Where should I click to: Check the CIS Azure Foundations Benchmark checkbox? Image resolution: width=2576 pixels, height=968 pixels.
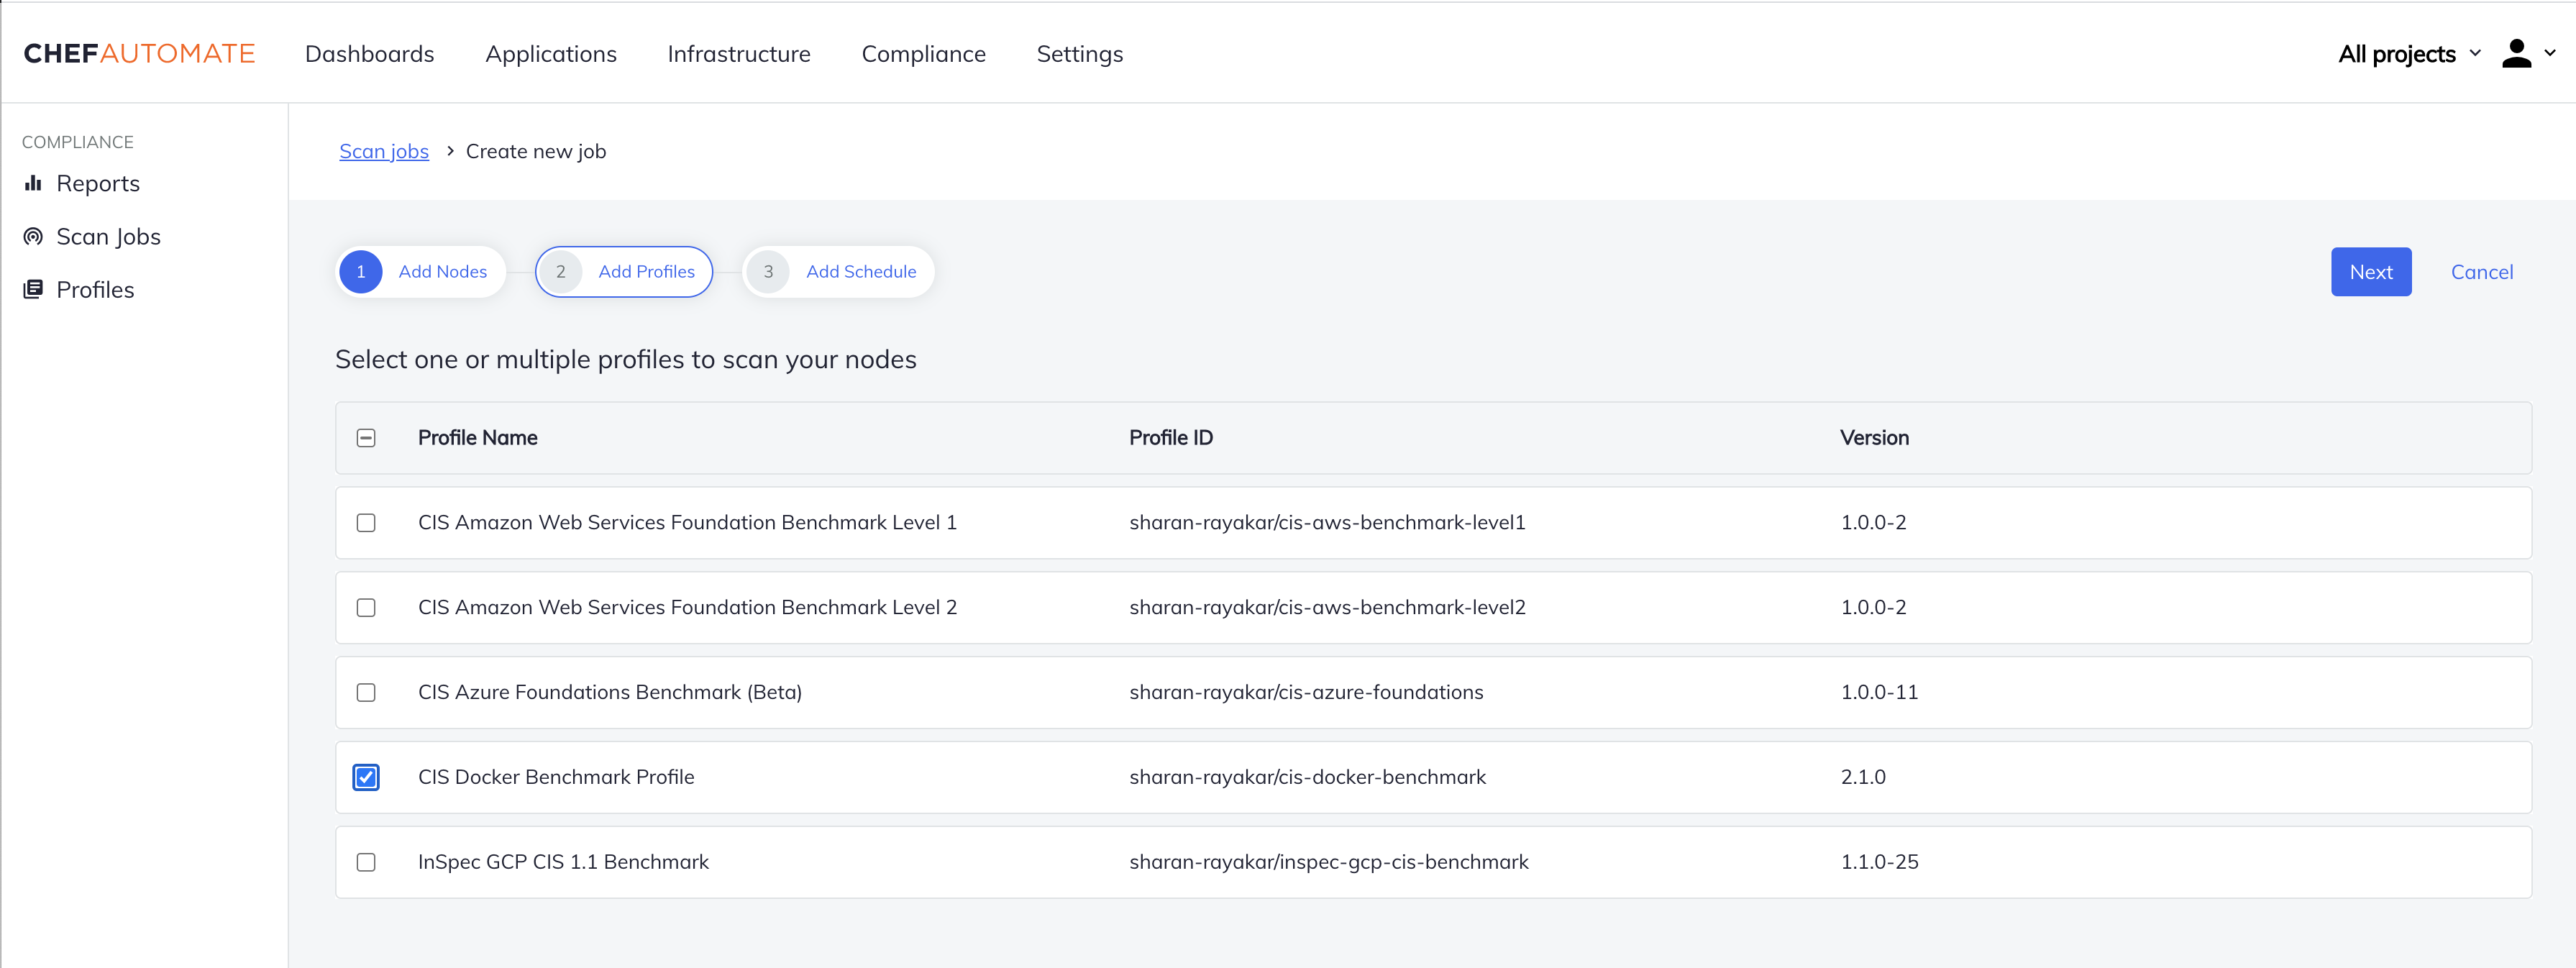[366, 692]
